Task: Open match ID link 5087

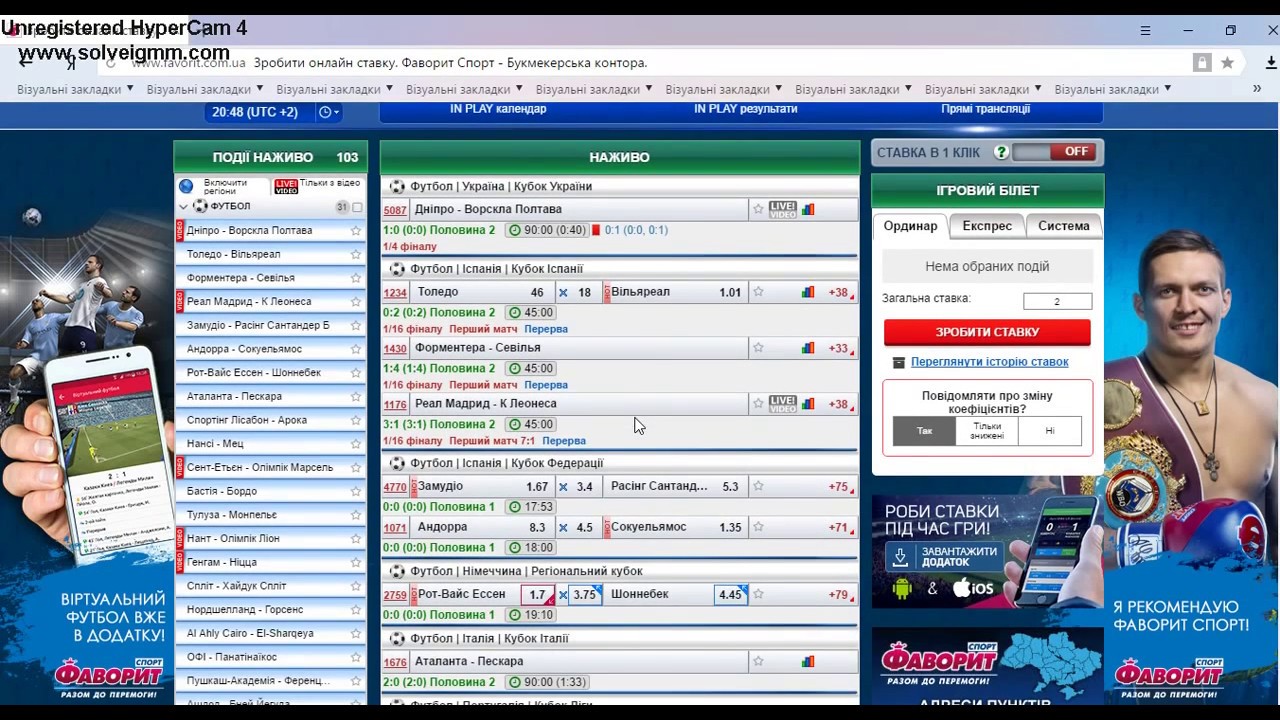Action: tap(395, 210)
